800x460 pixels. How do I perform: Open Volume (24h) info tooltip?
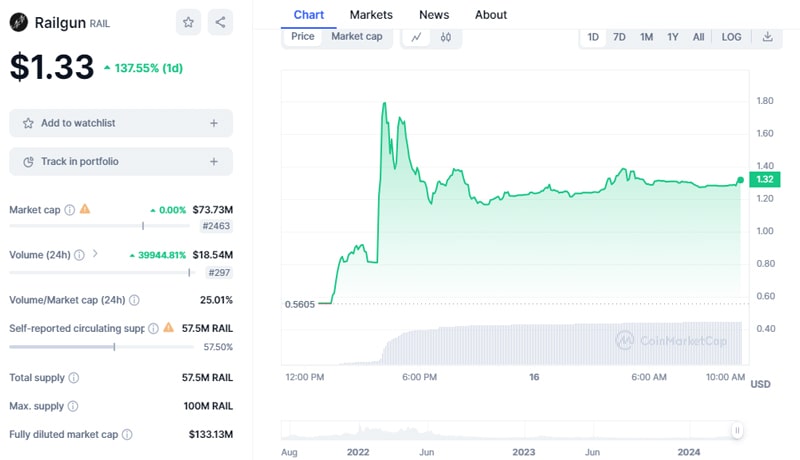(79, 254)
